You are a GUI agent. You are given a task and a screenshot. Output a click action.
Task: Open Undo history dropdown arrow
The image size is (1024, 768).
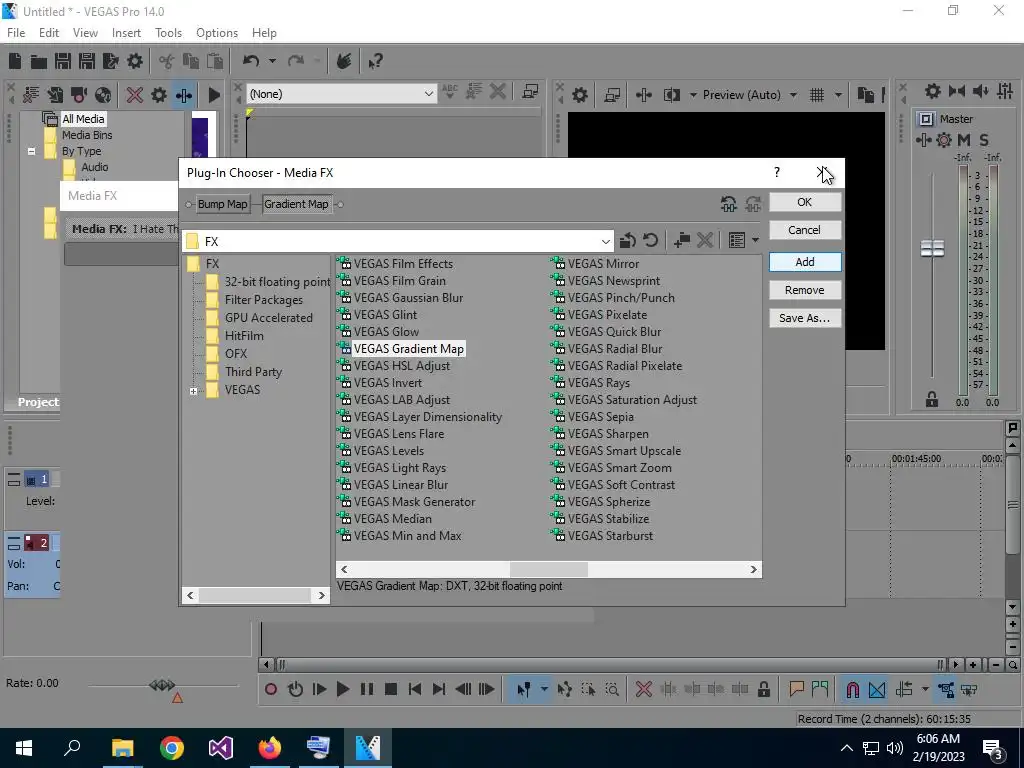(x=272, y=61)
